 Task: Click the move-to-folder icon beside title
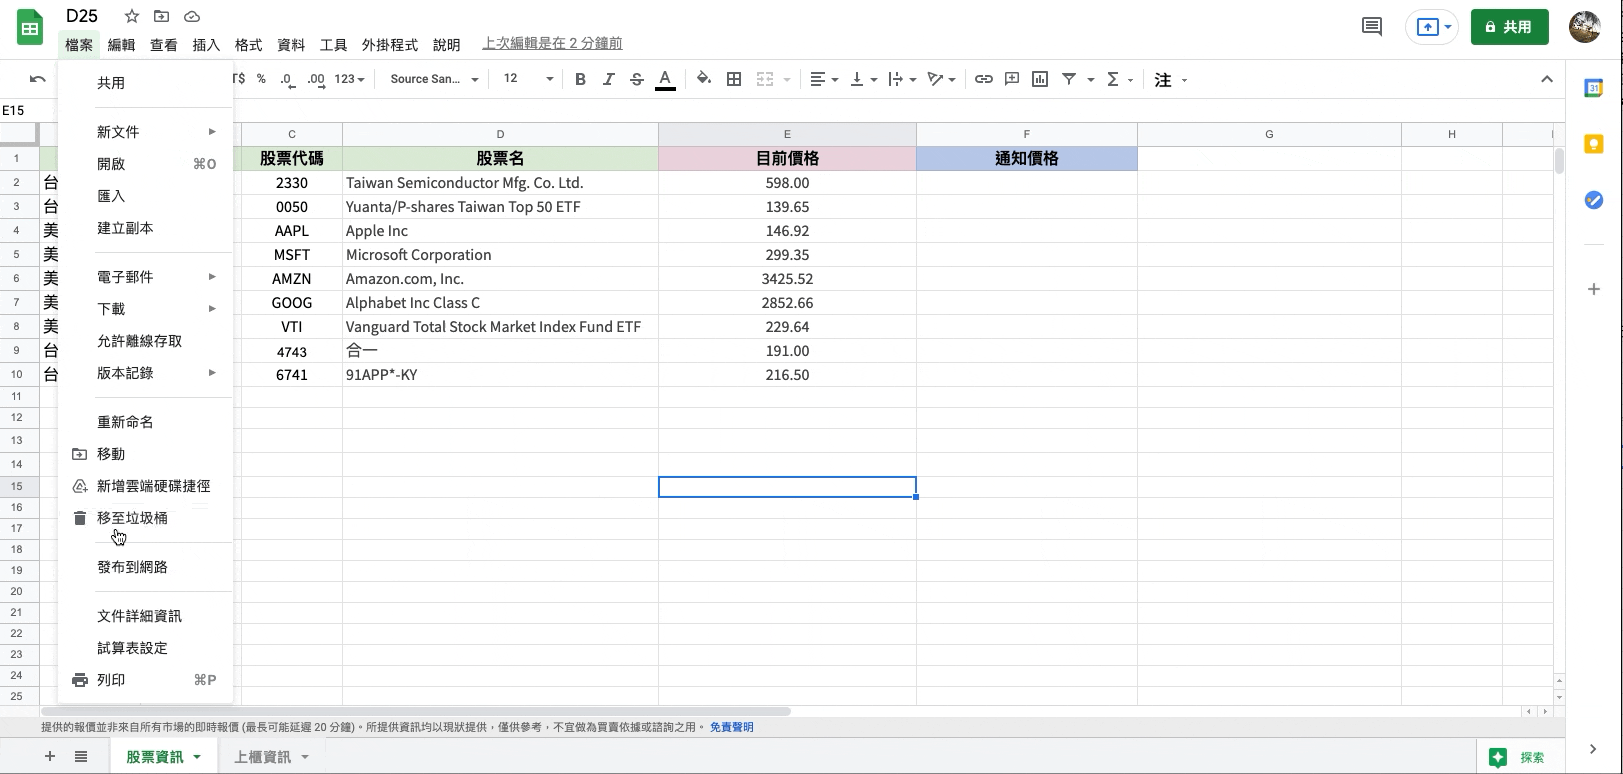tap(161, 16)
